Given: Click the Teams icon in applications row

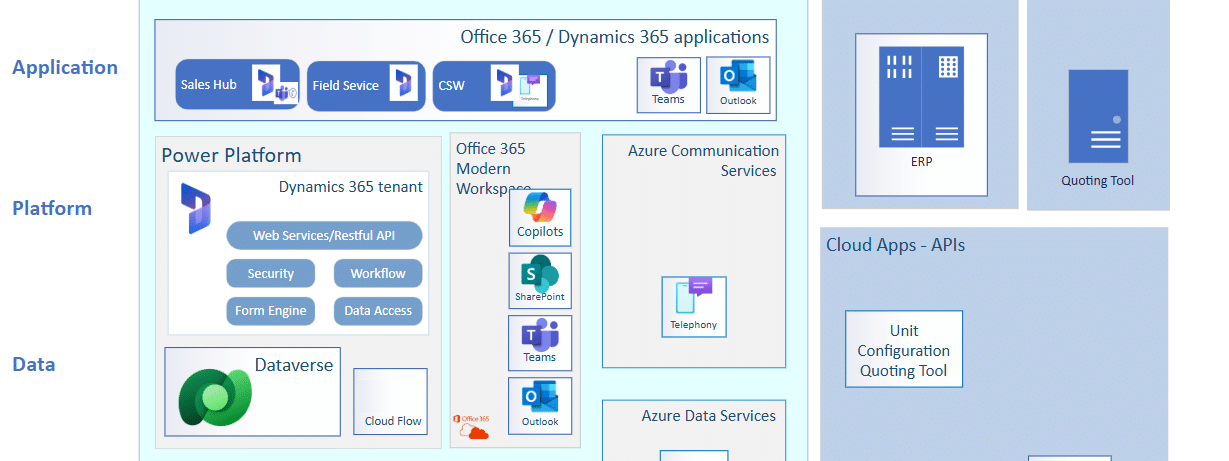Looking at the screenshot, I should 669,80.
